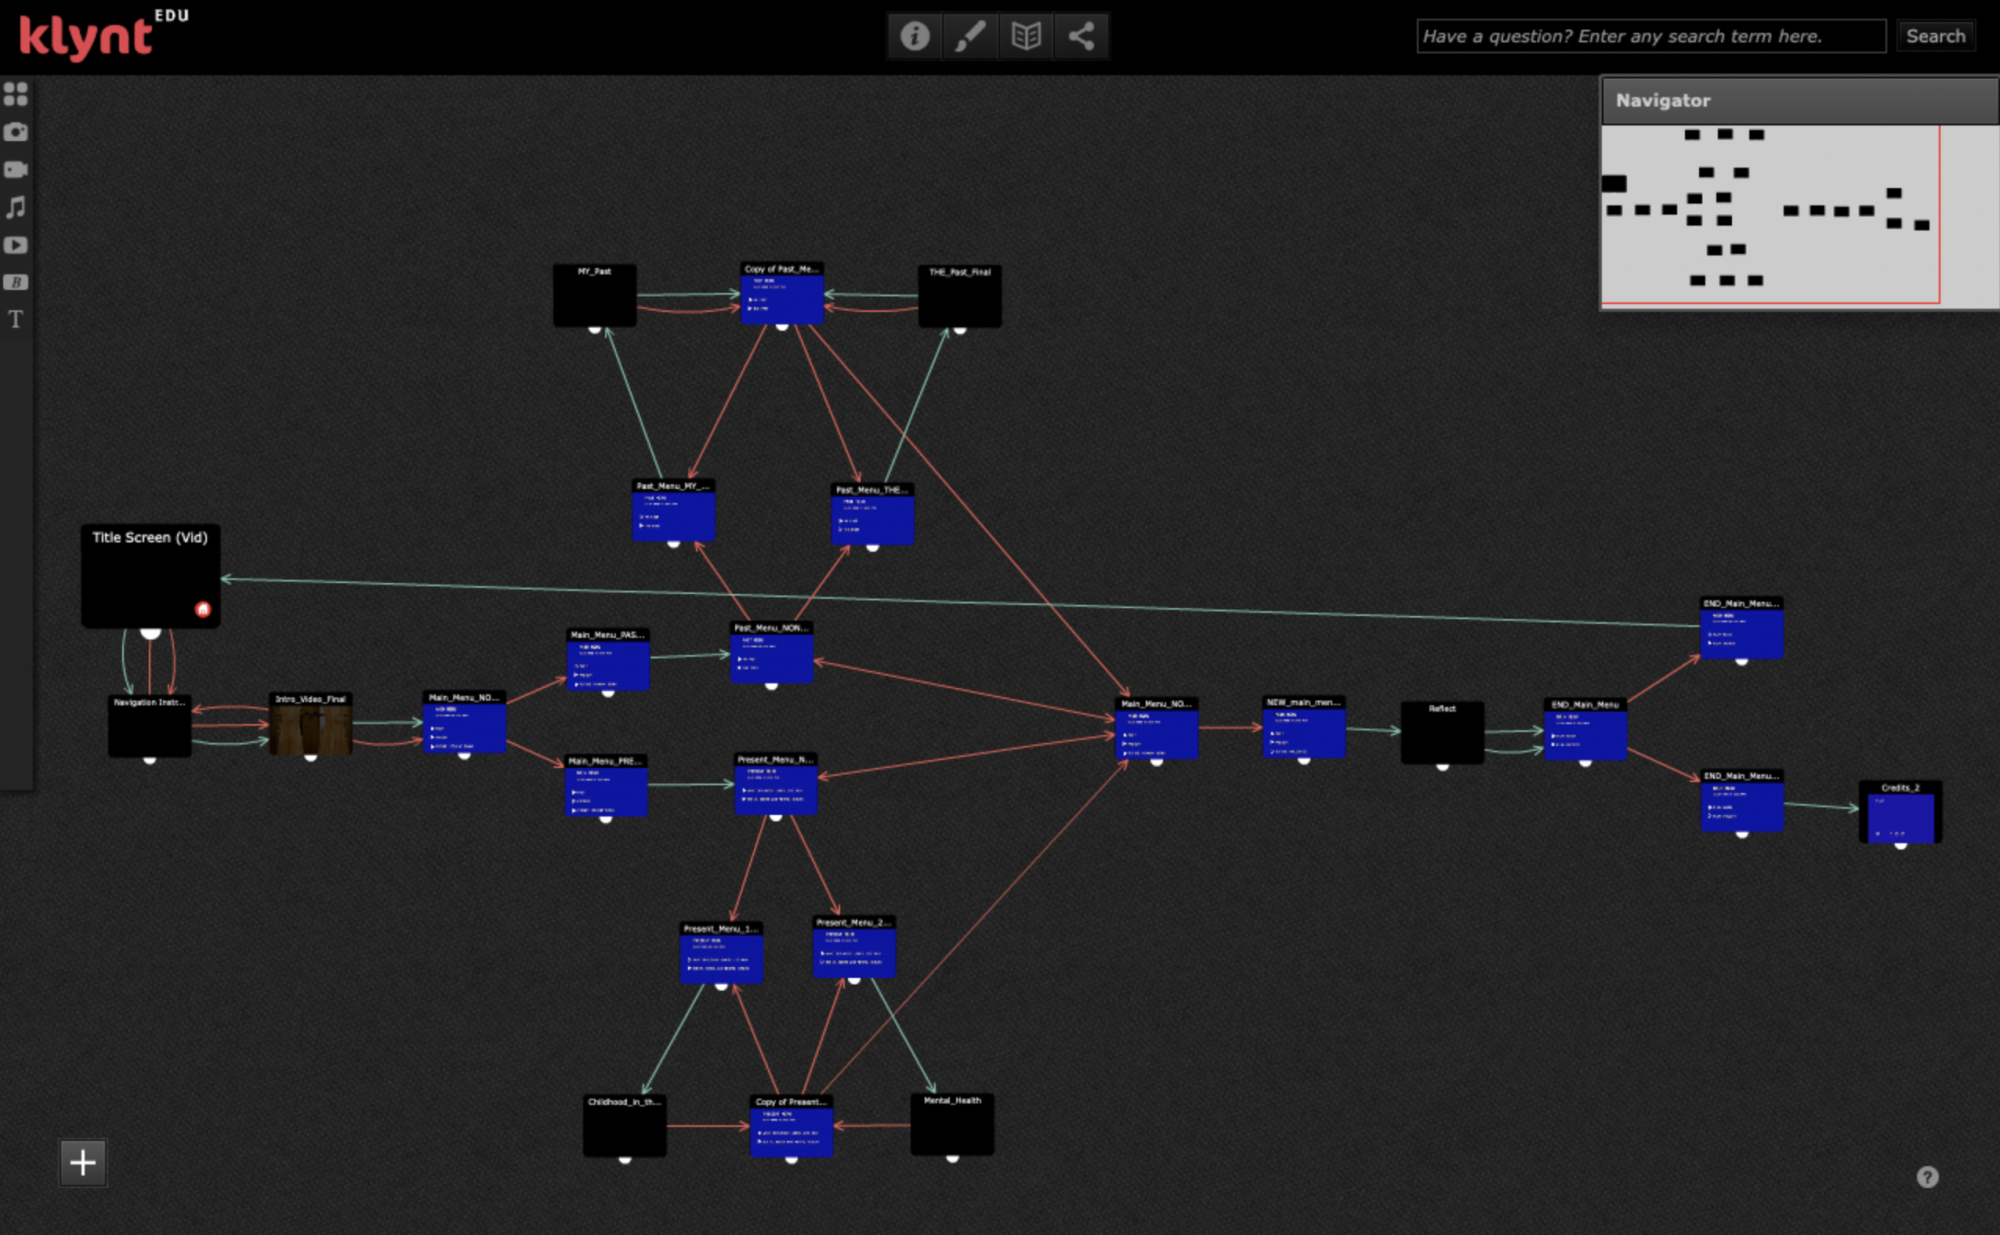2000x1235 pixels.
Task: Open the book documentation icon
Action: pyautogui.click(x=1026, y=36)
